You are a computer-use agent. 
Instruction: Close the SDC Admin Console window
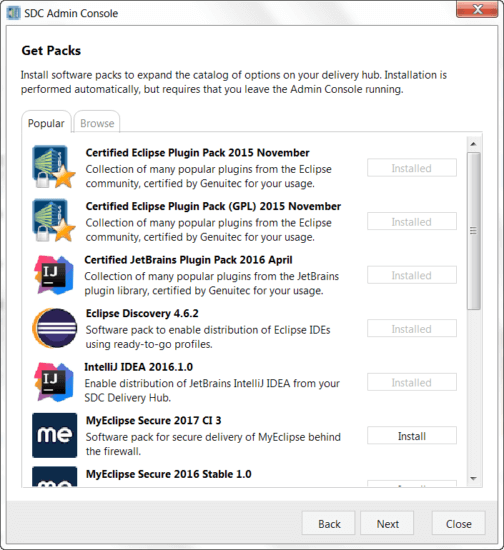coord(477,9)
